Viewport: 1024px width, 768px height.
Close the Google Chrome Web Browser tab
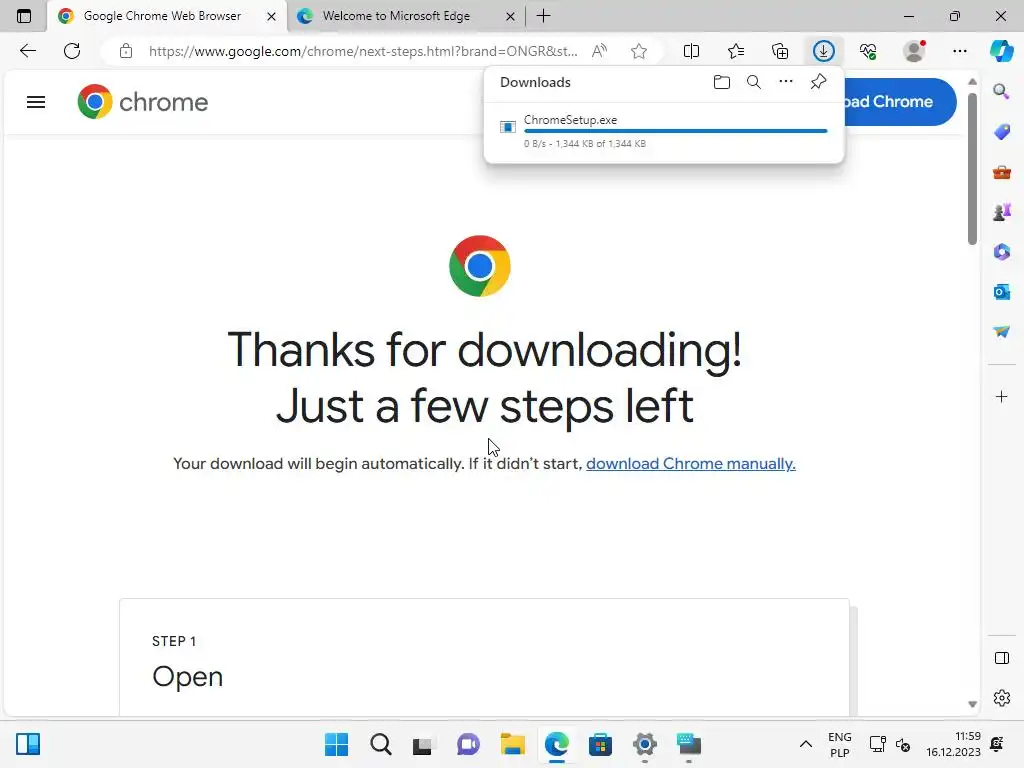[271, 16]
